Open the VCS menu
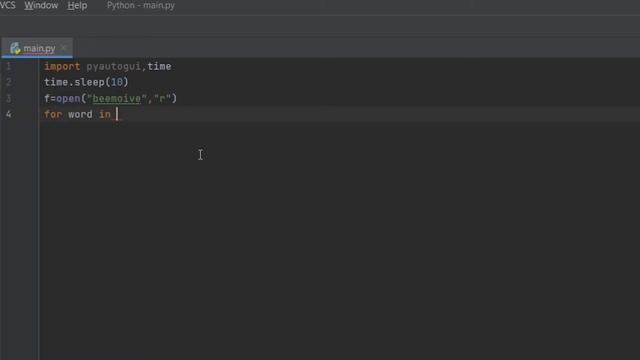 (7, 5)
